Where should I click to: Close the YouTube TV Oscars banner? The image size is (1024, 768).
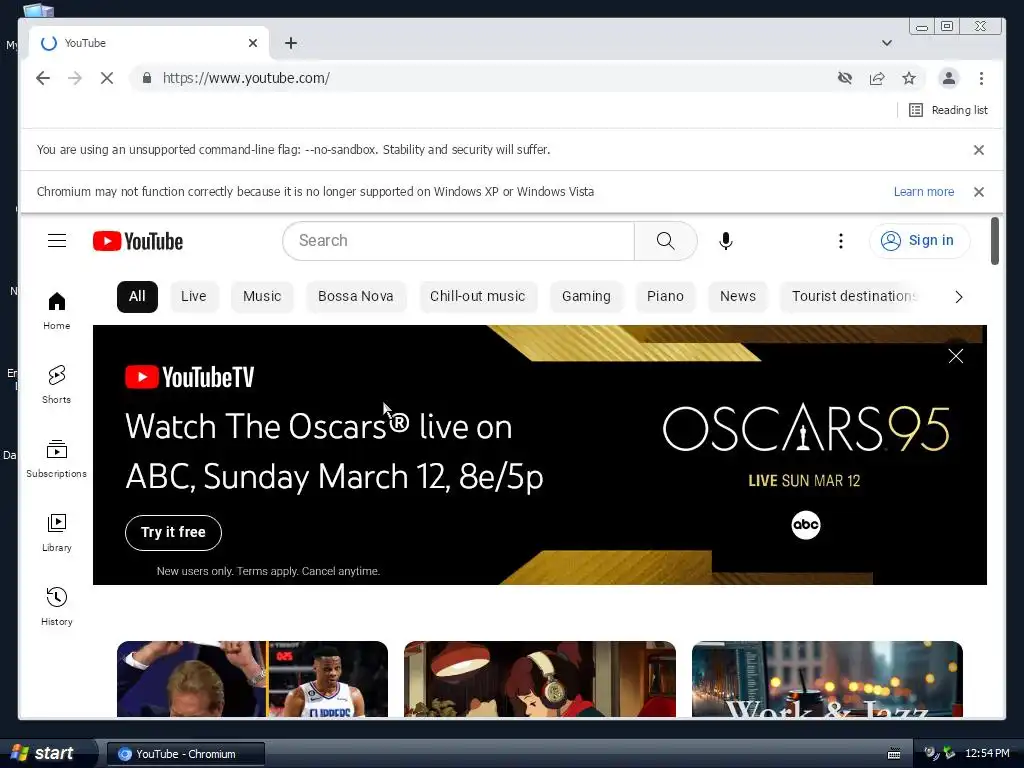955,356
